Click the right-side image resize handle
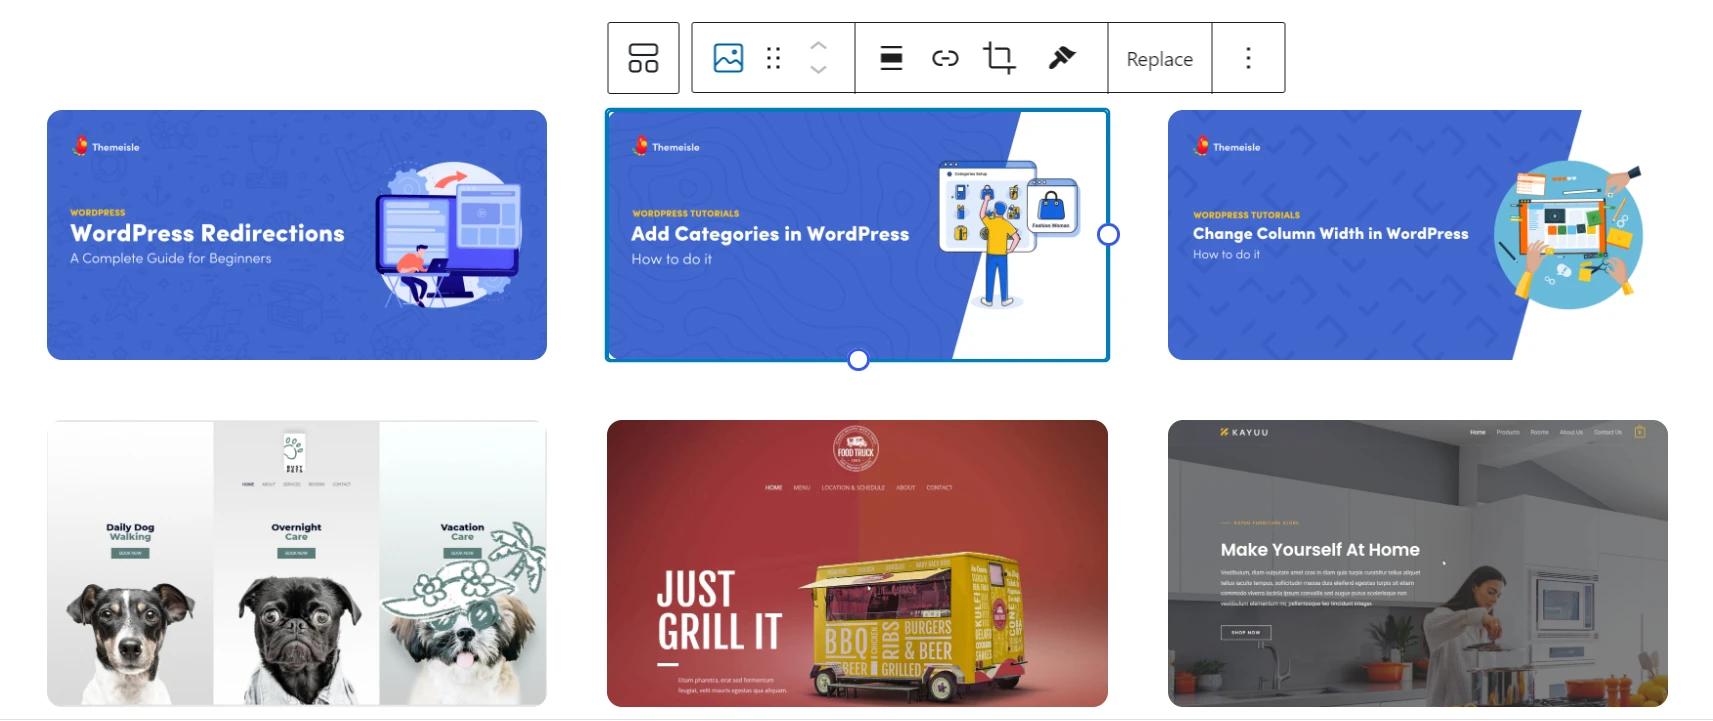This screenshot has height=721, width=1713. tap(1108, 234)
